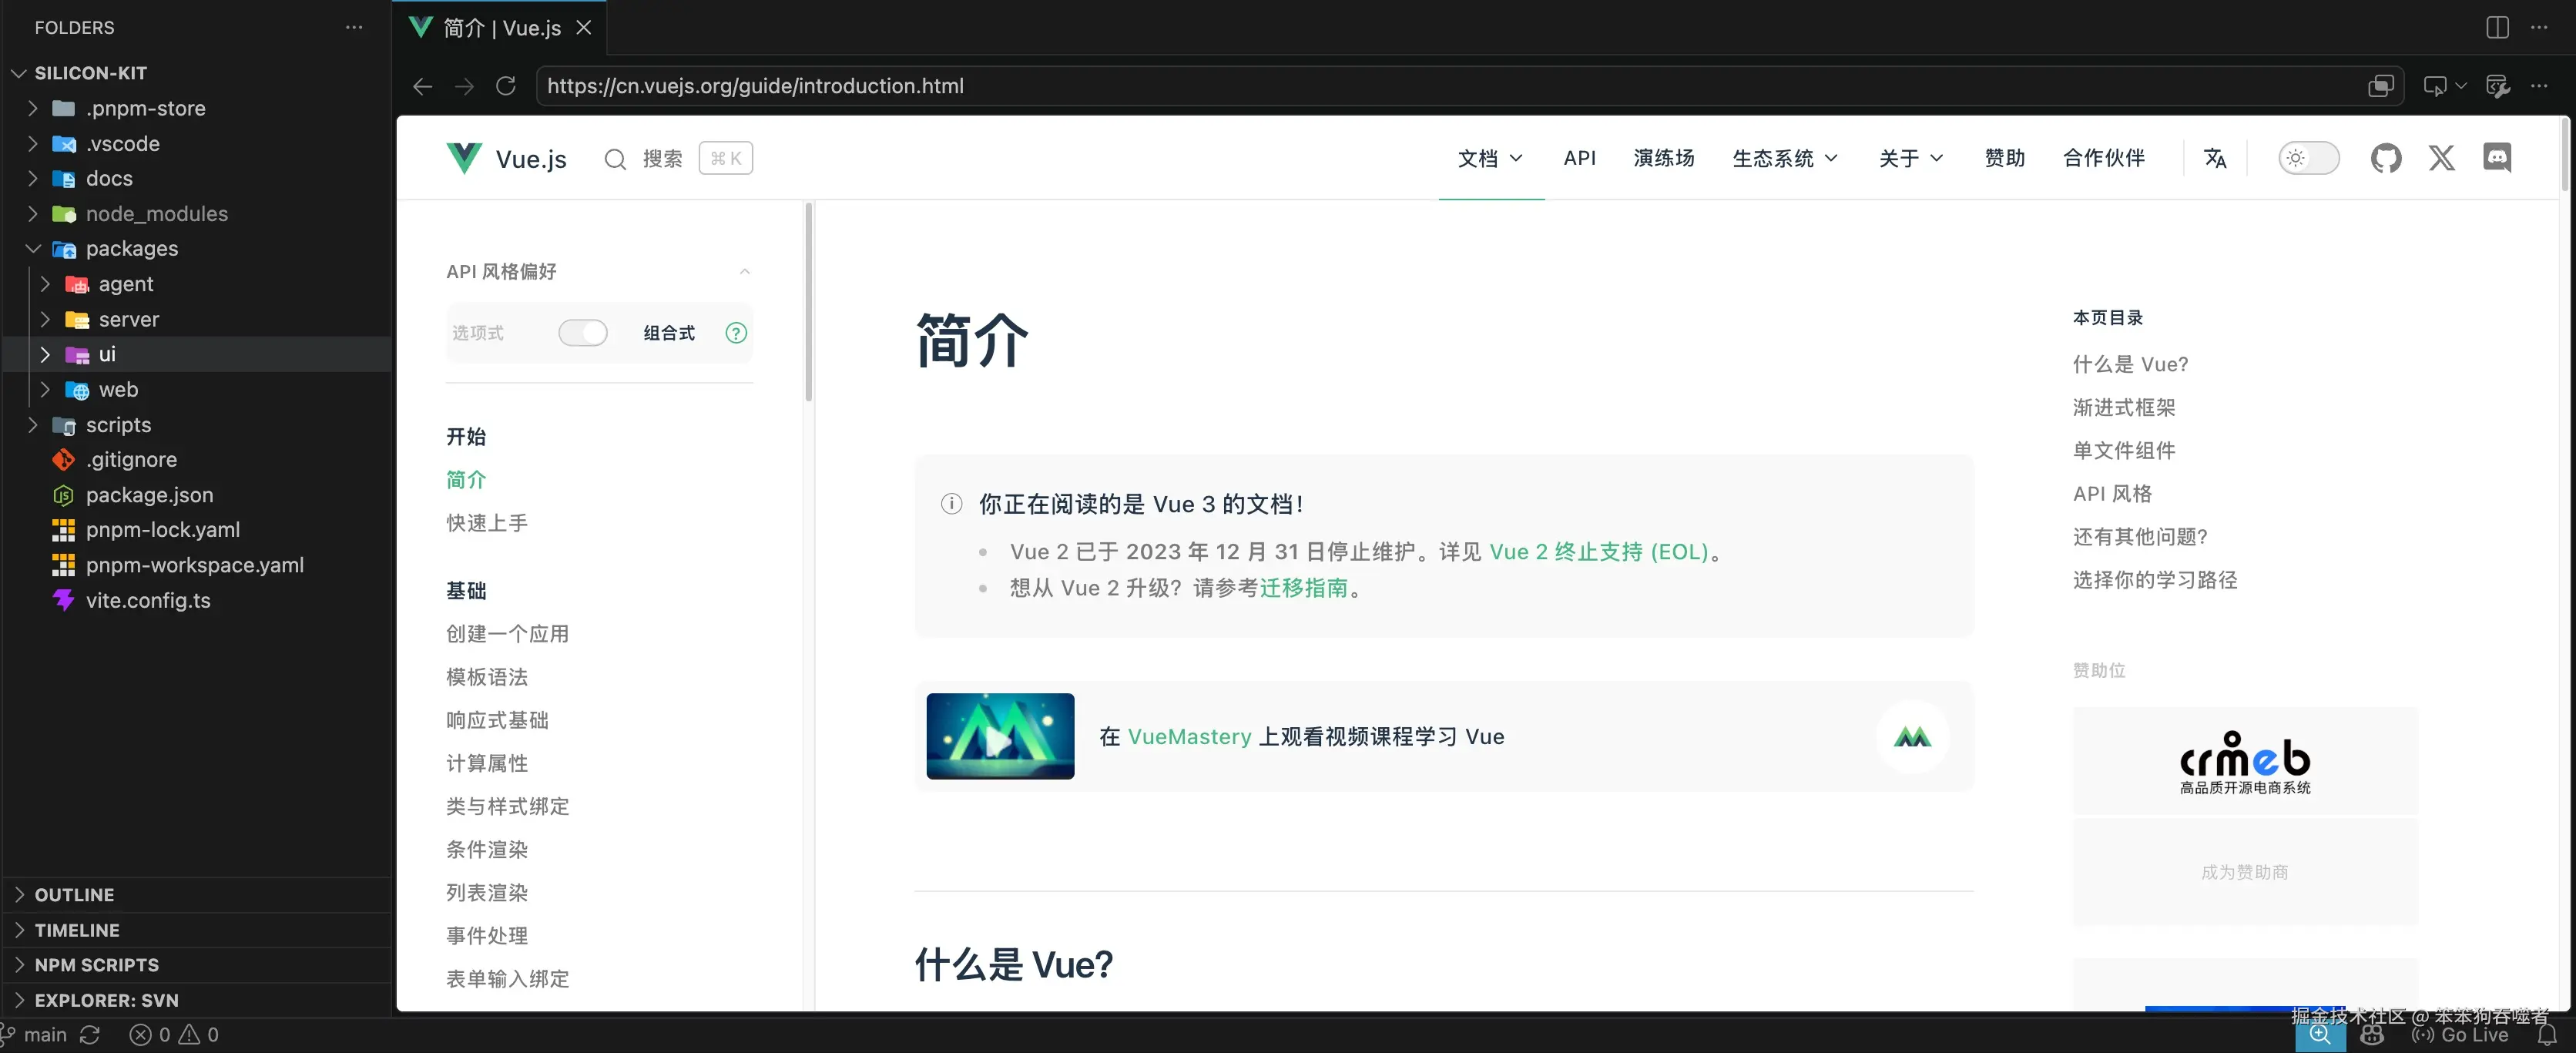Open the 演练场 nav item
Viewport: 2576px width, 1053px height.
click(1664, 158)
